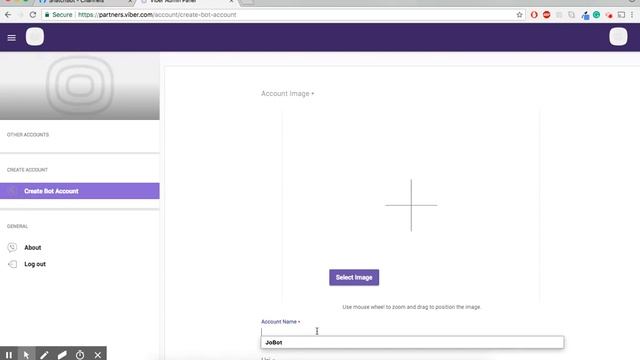Click the account banner image in the sidebar

pos(80,86)
